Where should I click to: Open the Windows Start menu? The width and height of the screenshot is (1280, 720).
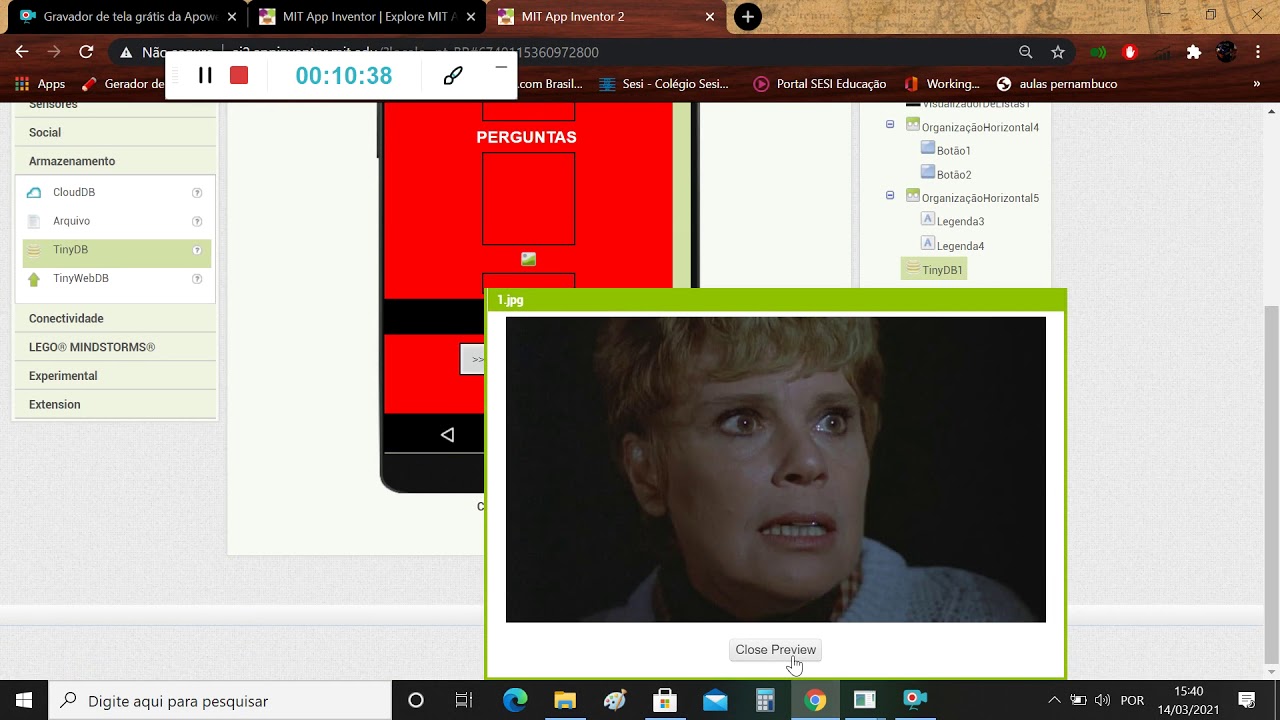tap(24, 700)
